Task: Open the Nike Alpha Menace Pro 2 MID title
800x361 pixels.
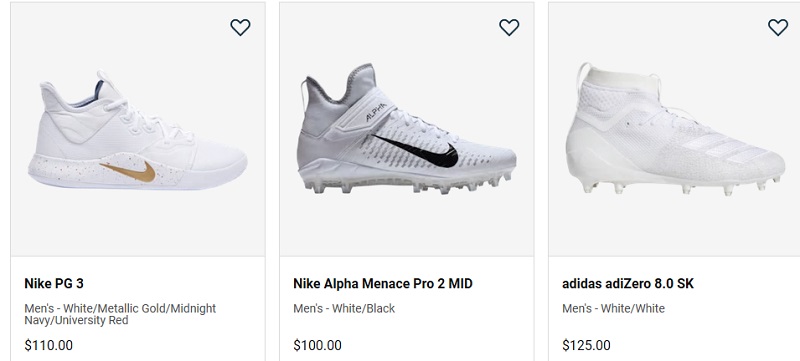Action: [383, 283]
